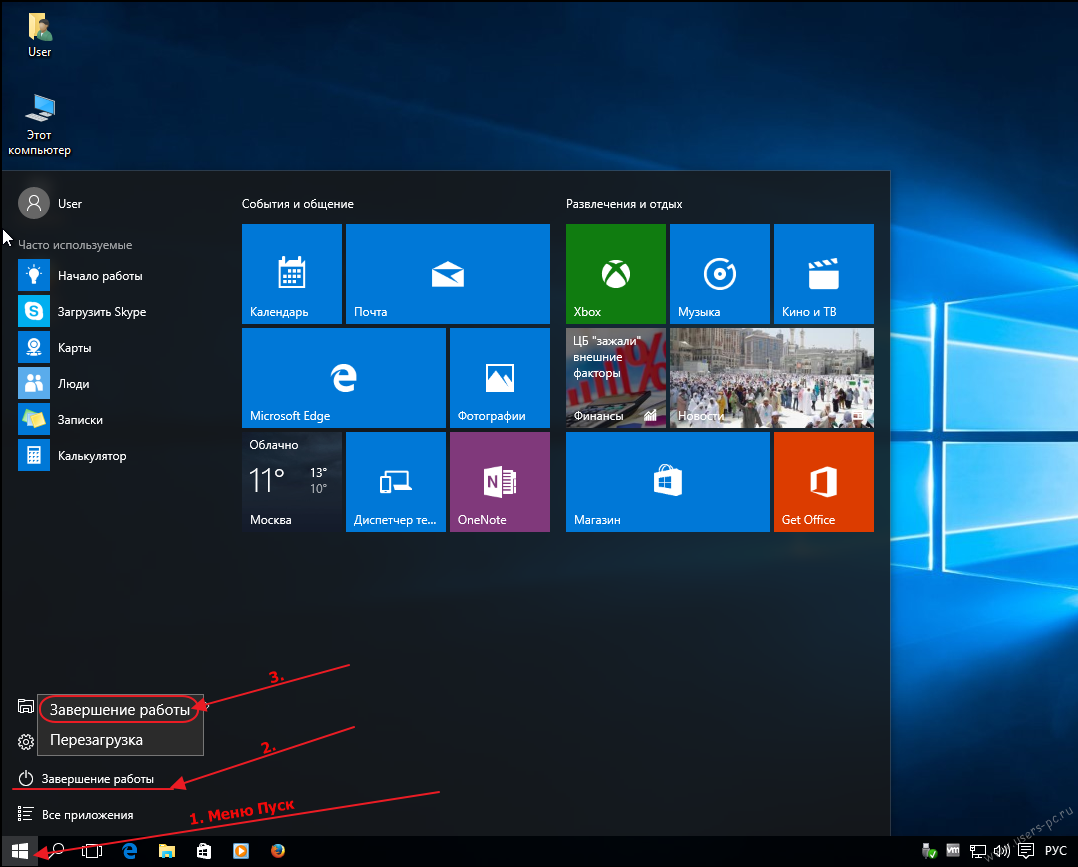Launch the Microsoft Edge tile

click(344, 377)
